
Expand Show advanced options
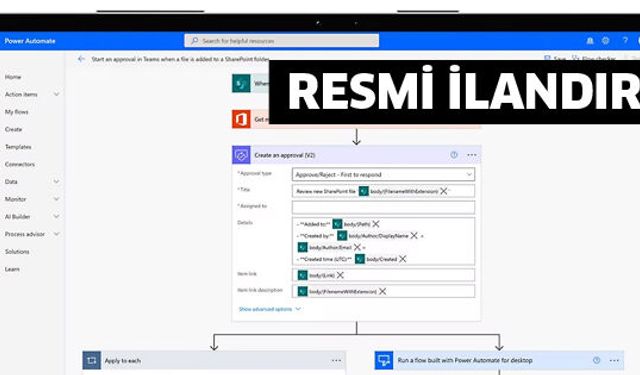270,309
